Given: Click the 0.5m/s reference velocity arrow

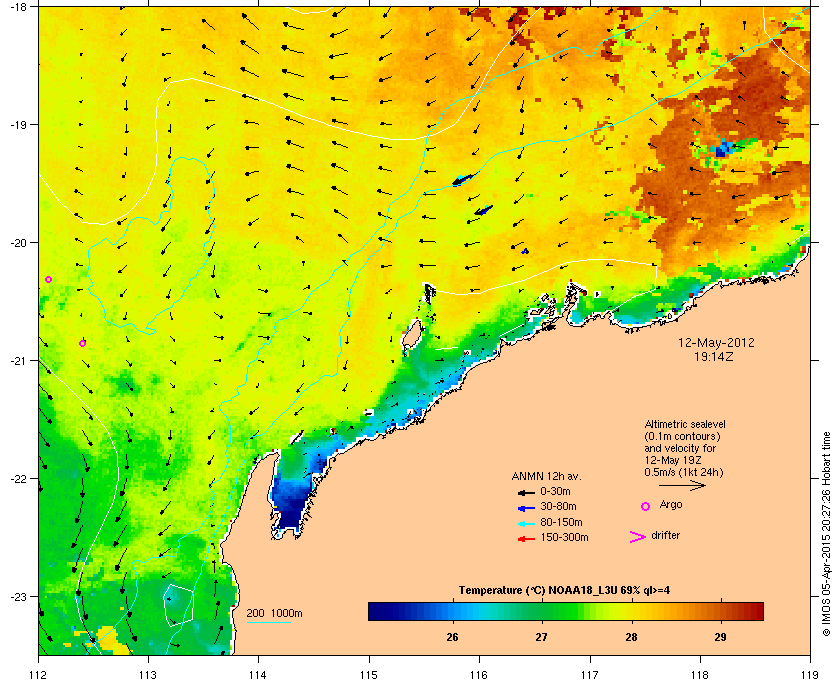Looking at the screenshot, I should [682, 485].
